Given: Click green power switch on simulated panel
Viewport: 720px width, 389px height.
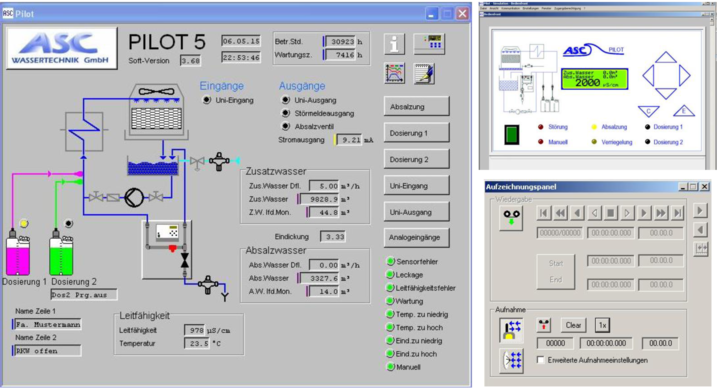Looking at the screenshot, I should (512, 135).
